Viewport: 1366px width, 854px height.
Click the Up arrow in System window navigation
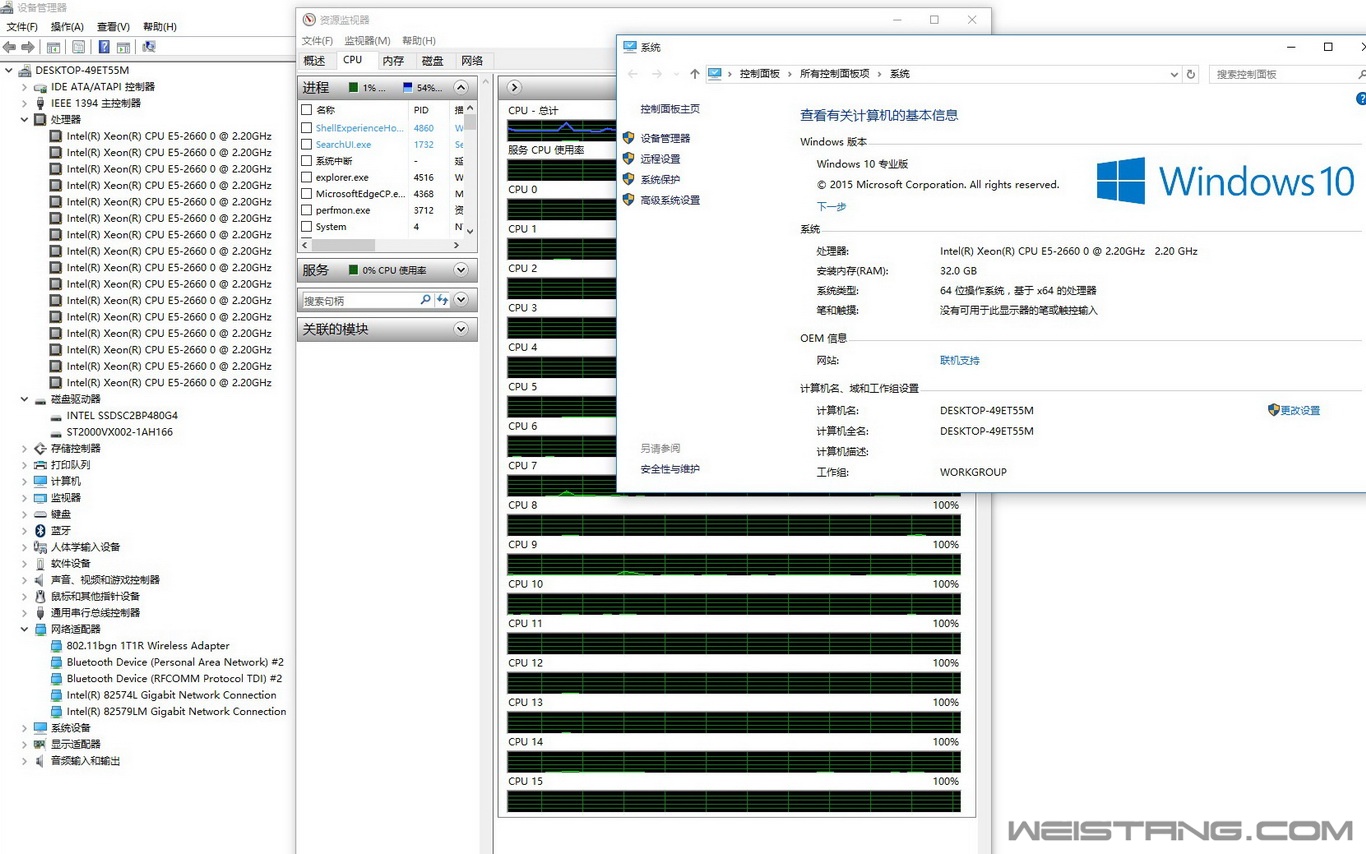pyautogui.click(x=695, y=74)
